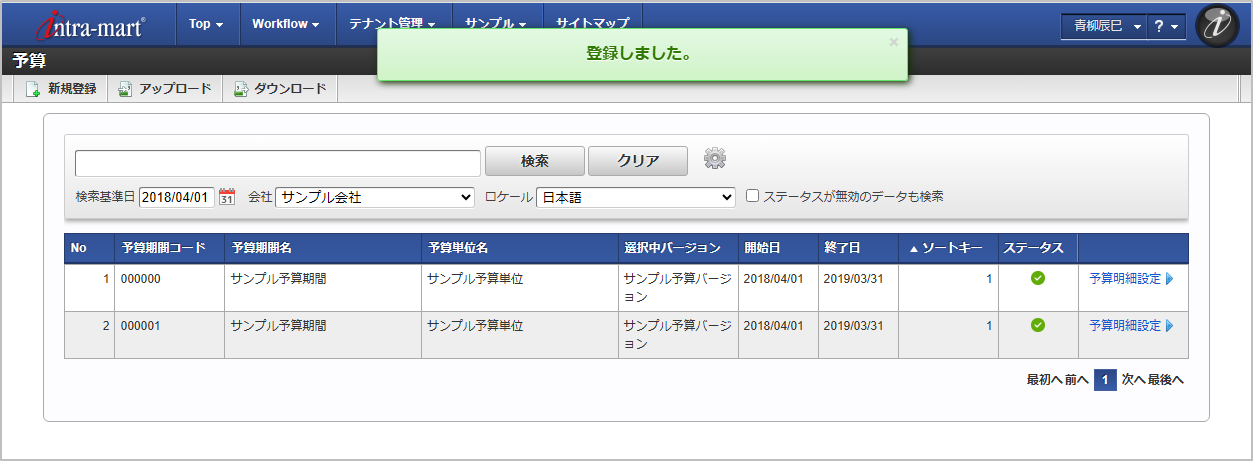
Task: Open the テナント管理 menu
Action: pyautogui.click(x=392, y=23)
